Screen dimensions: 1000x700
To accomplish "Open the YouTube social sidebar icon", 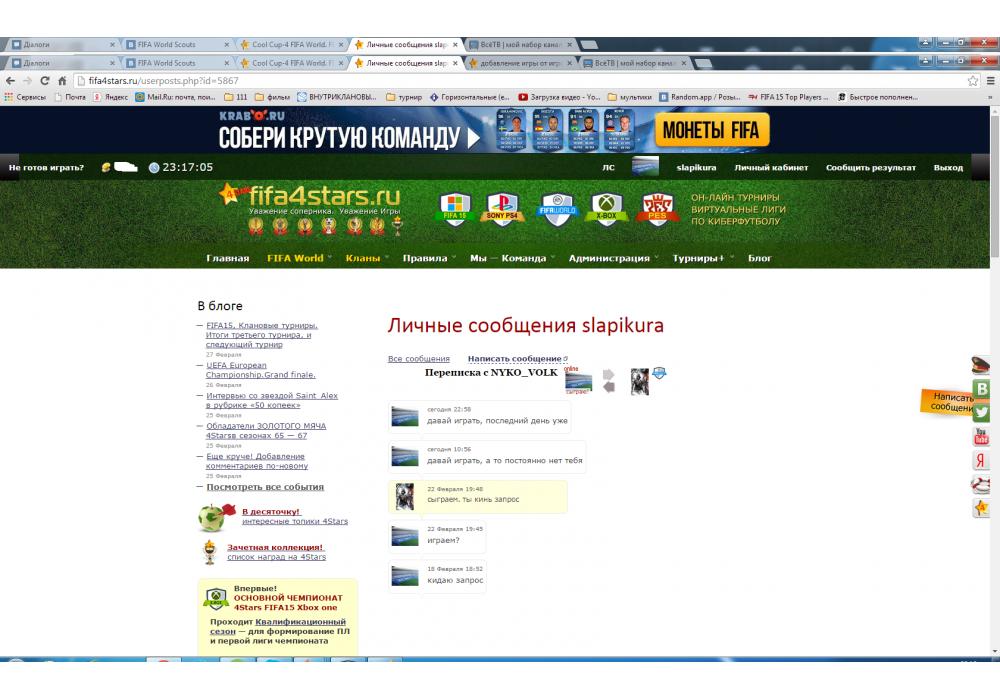I will pos(982,437).
